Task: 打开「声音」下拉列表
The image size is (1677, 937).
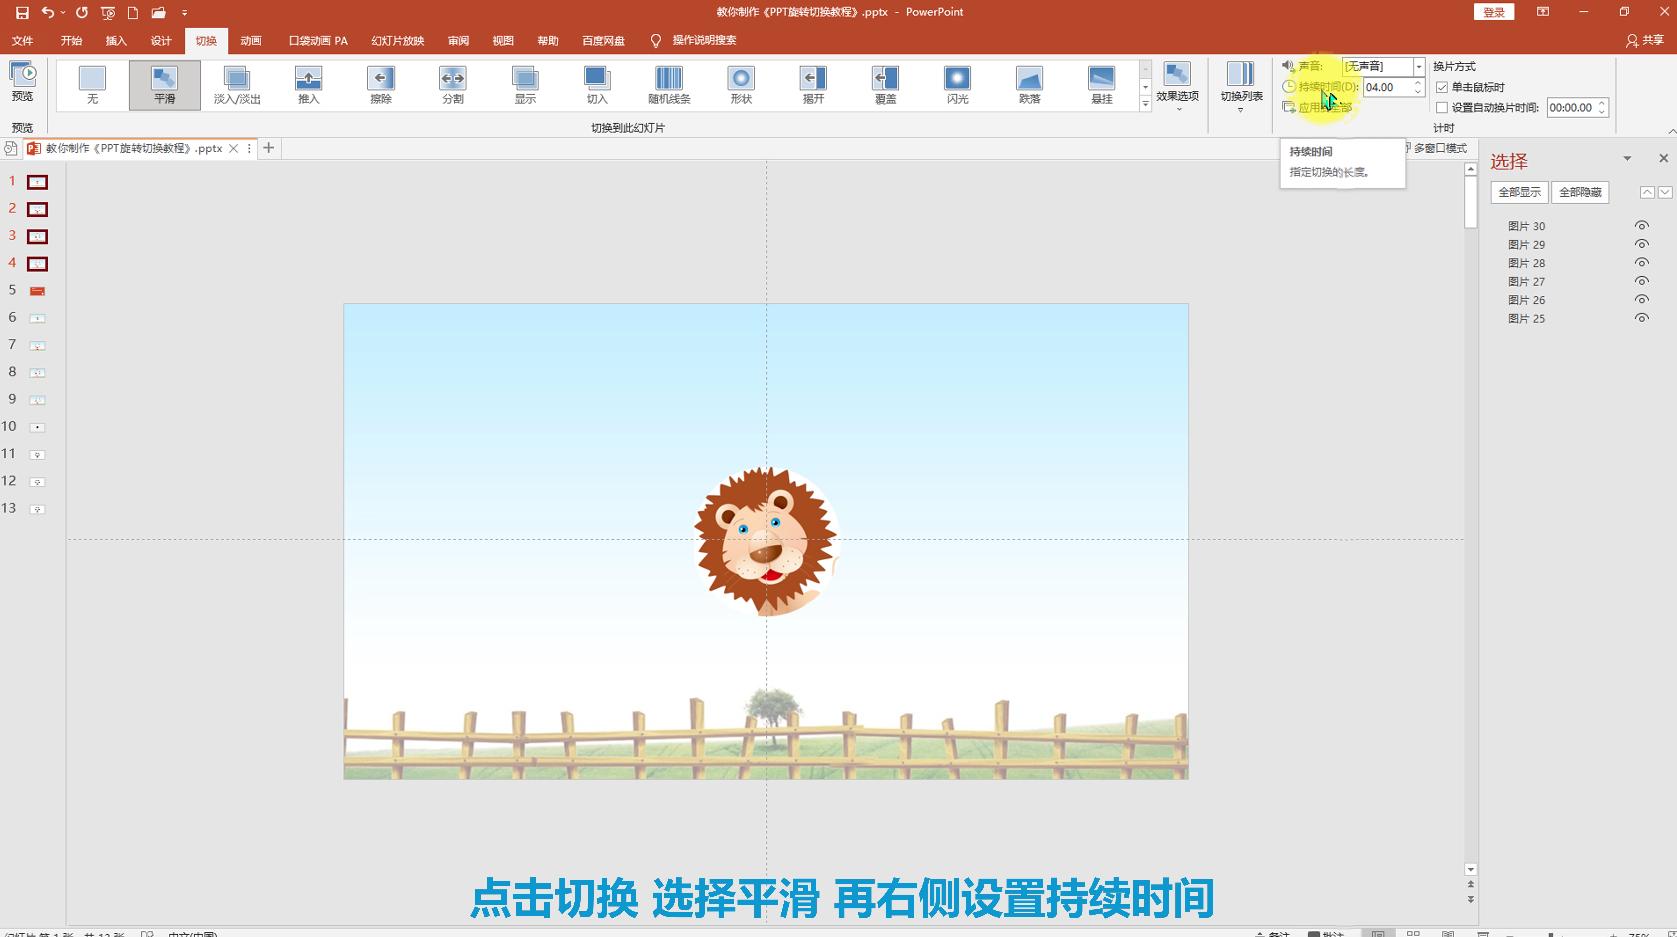Action: click(x=1419, y=67)
